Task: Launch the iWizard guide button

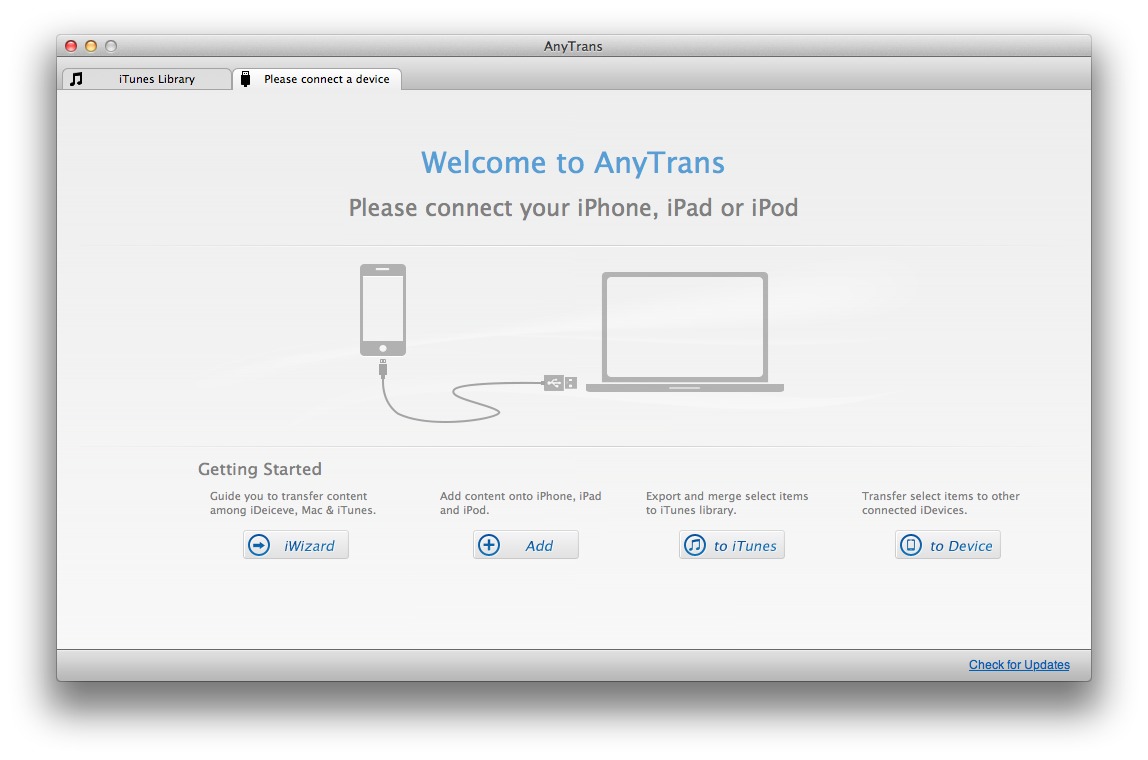Action: coord(296,545)
